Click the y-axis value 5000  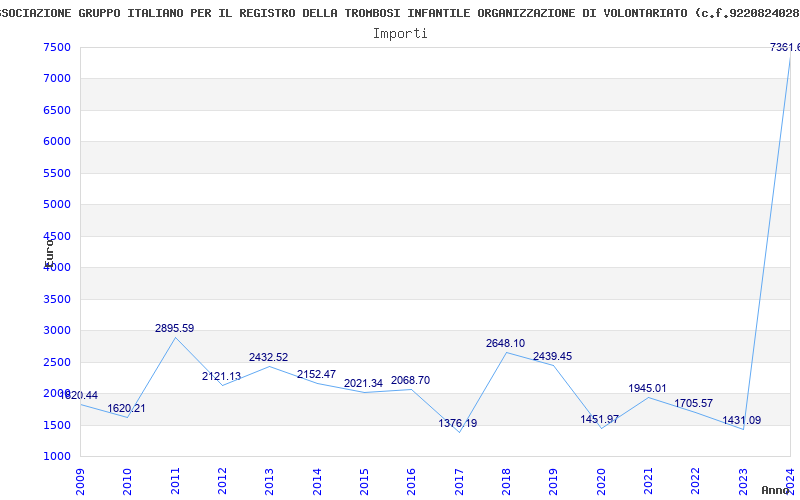tap(57, 205)
